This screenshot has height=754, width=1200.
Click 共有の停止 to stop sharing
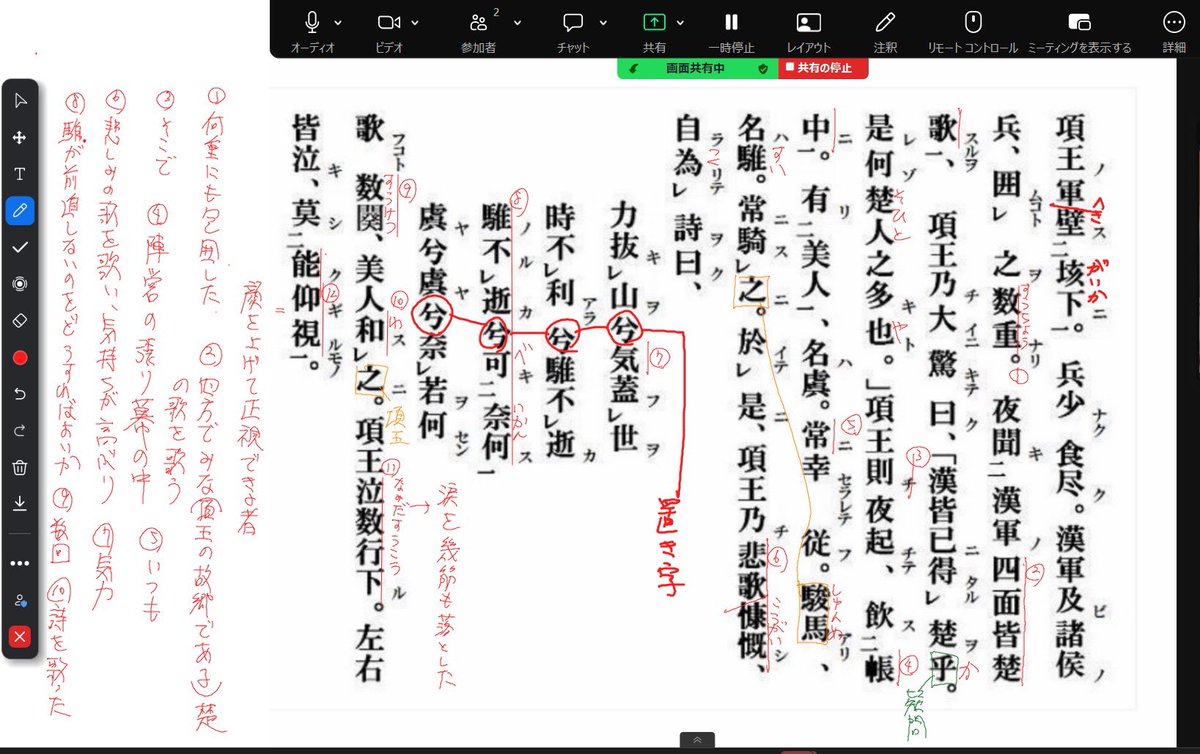pos(823,68)
